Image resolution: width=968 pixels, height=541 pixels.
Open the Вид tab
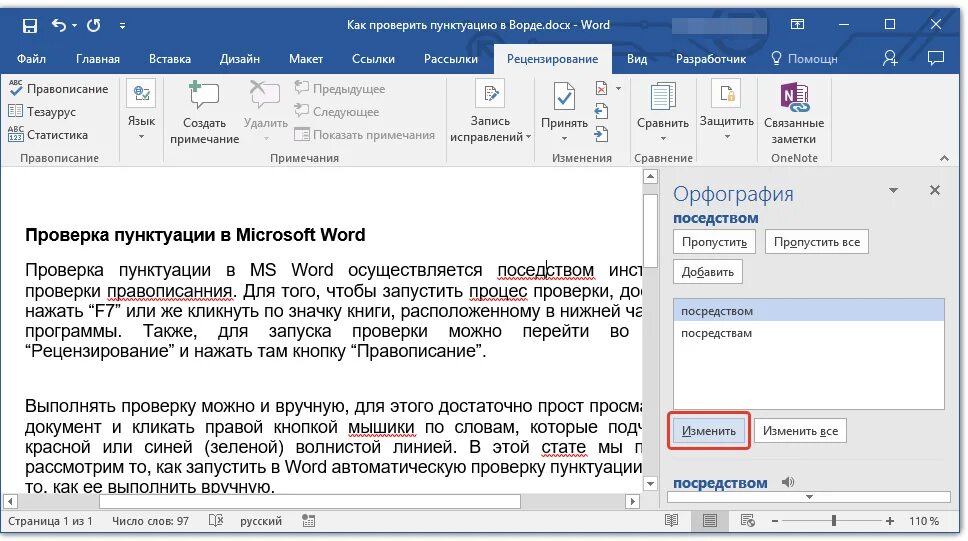pyautogui.click(x=637, y=59)
